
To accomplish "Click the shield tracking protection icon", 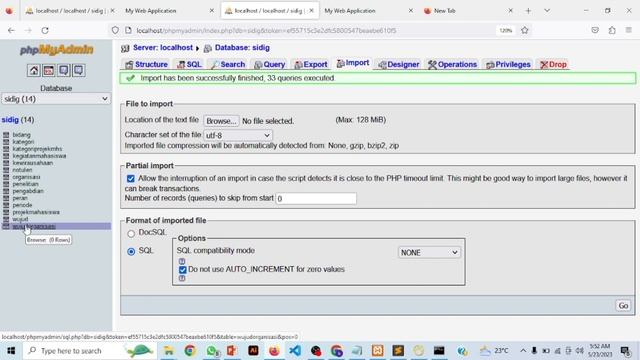I will (115, 30).
